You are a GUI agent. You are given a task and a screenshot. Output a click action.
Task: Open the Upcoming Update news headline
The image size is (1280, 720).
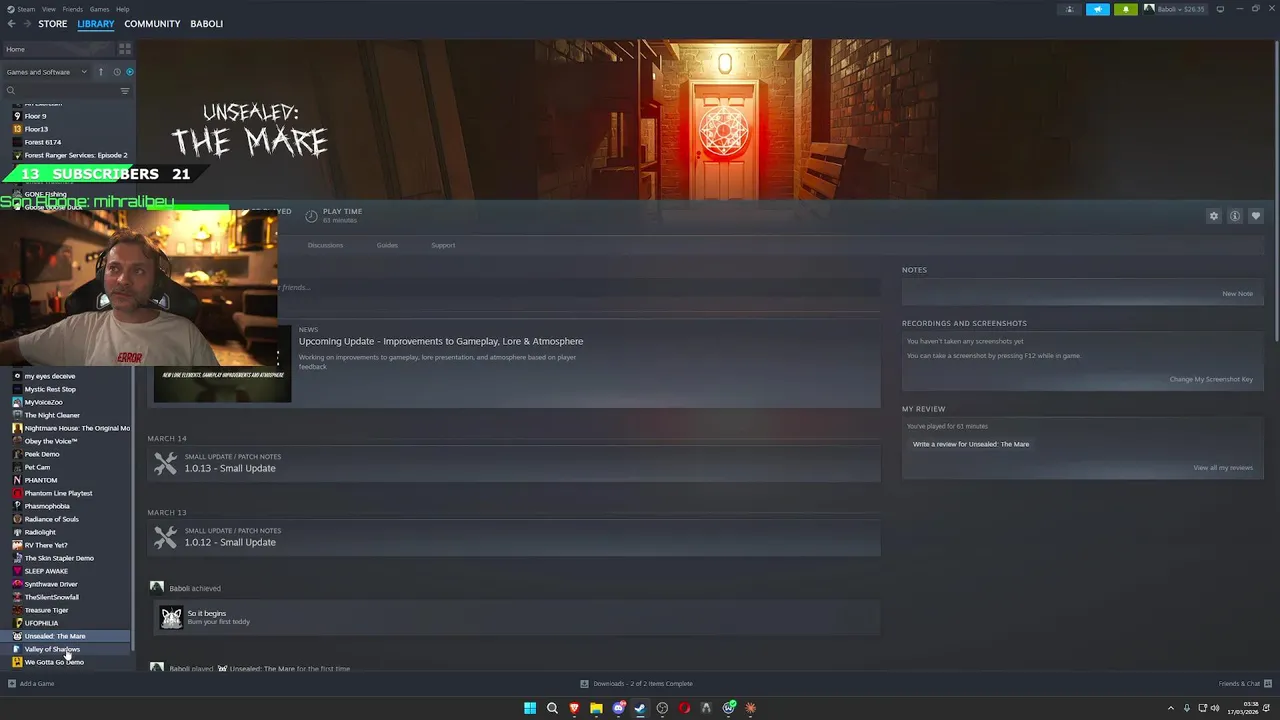coord(441,341)
